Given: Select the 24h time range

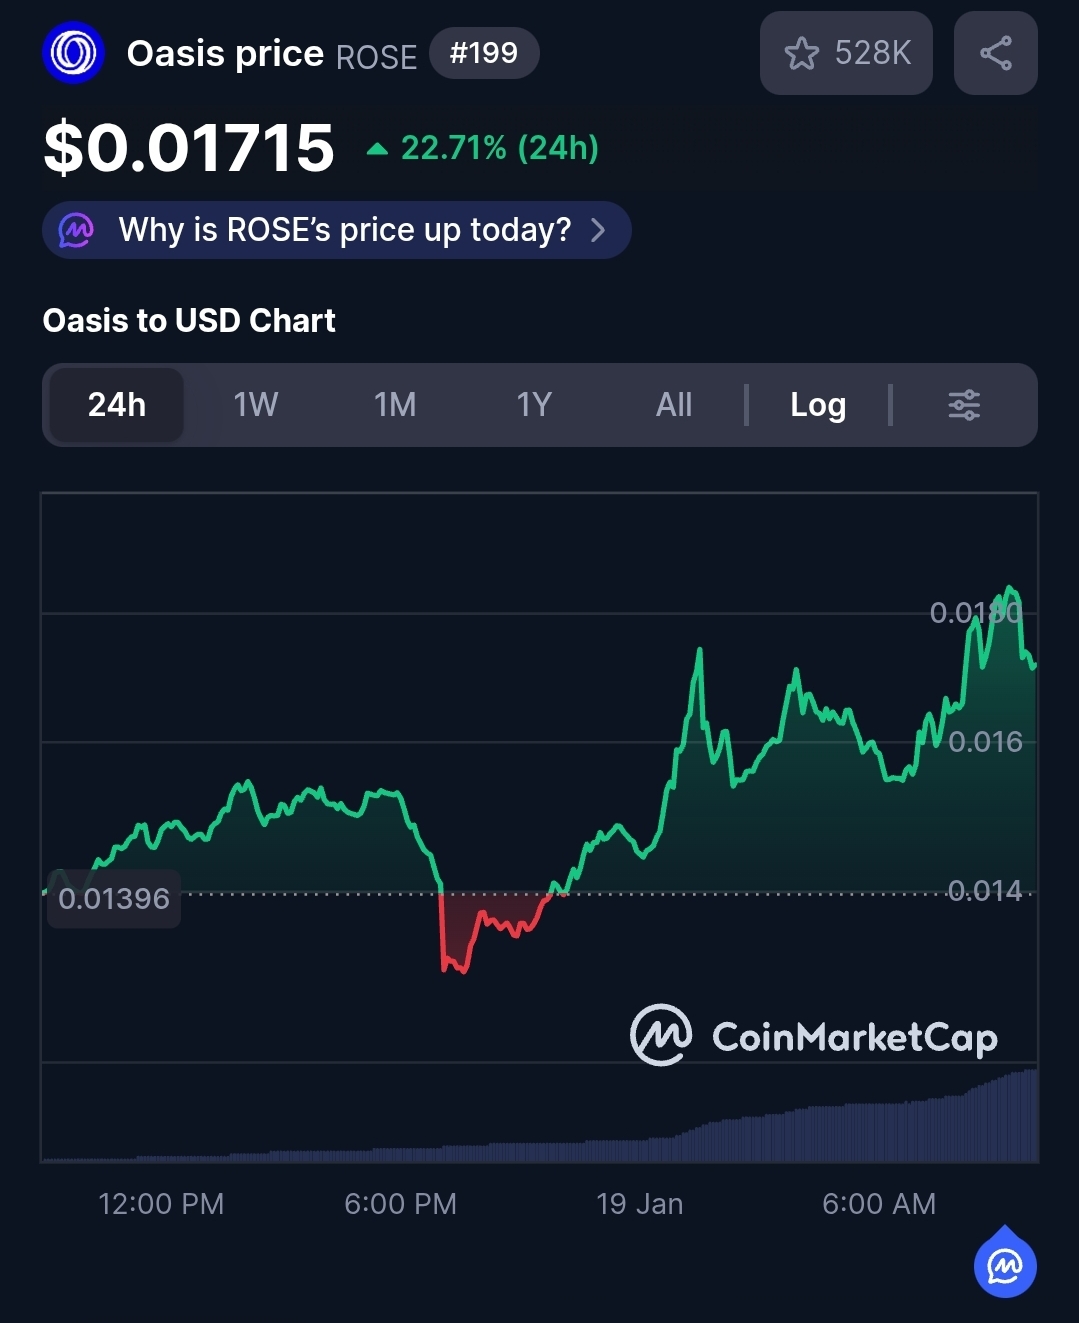Looking at the screenshot, I should pyautogui.click(x=117, y=405).
